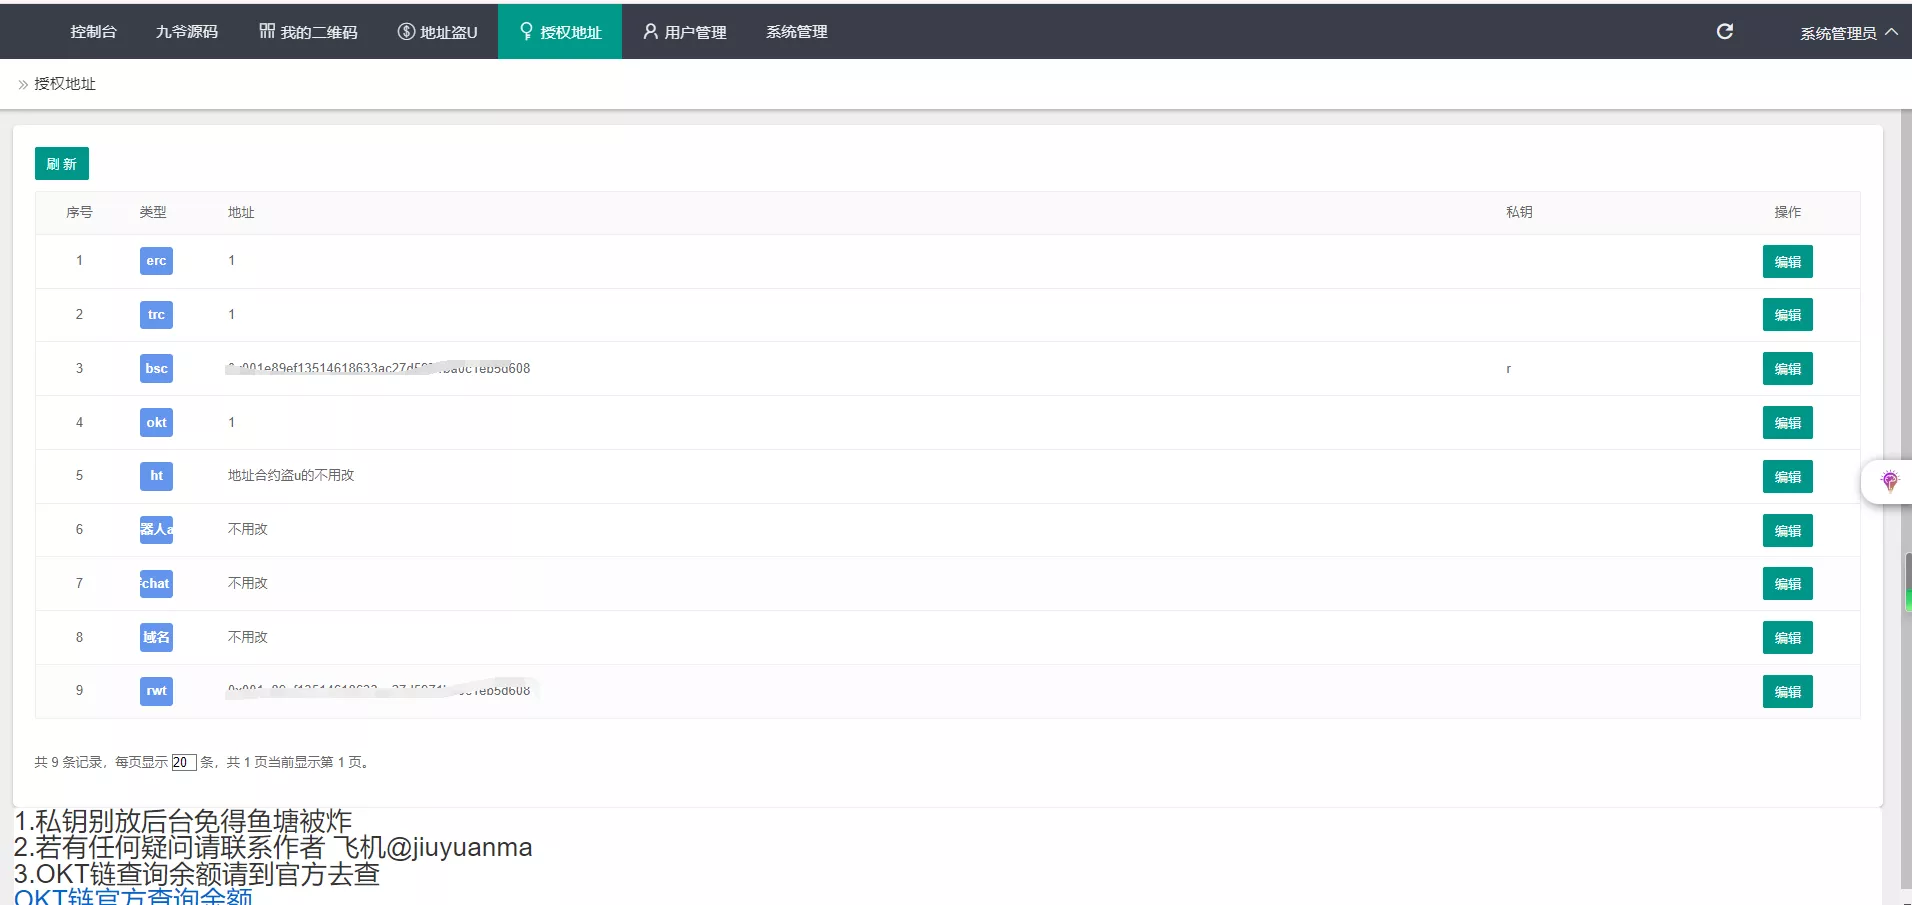Image resolution: width=1912 pixels, height=905 pixels.
Task: Click the QR code icon for 我的二维码
Action: 267,31
